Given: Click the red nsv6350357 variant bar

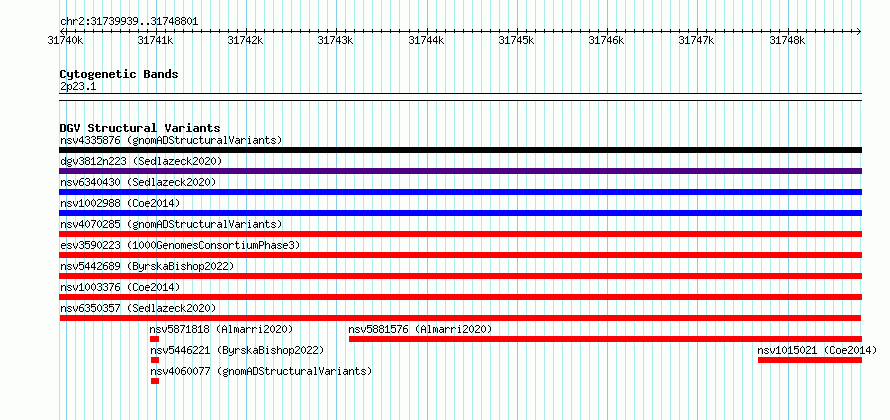Looking at the screenshot, I should [x=460, y=318].
